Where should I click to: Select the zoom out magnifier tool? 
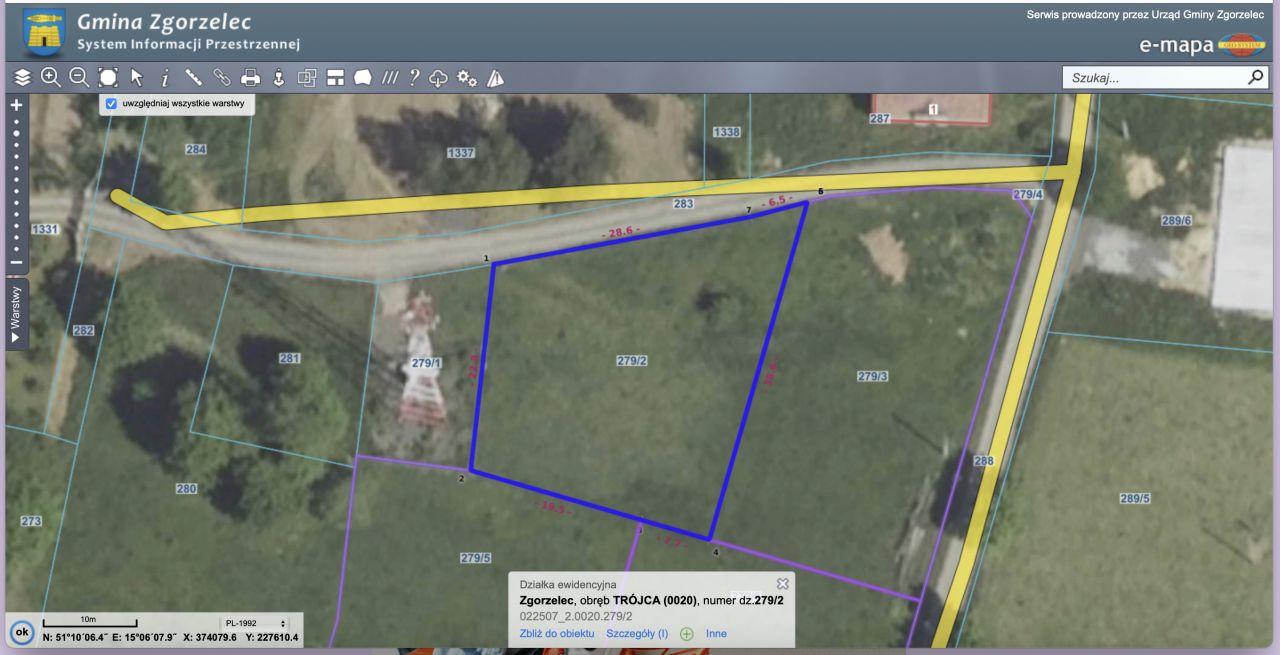[79, 78]
